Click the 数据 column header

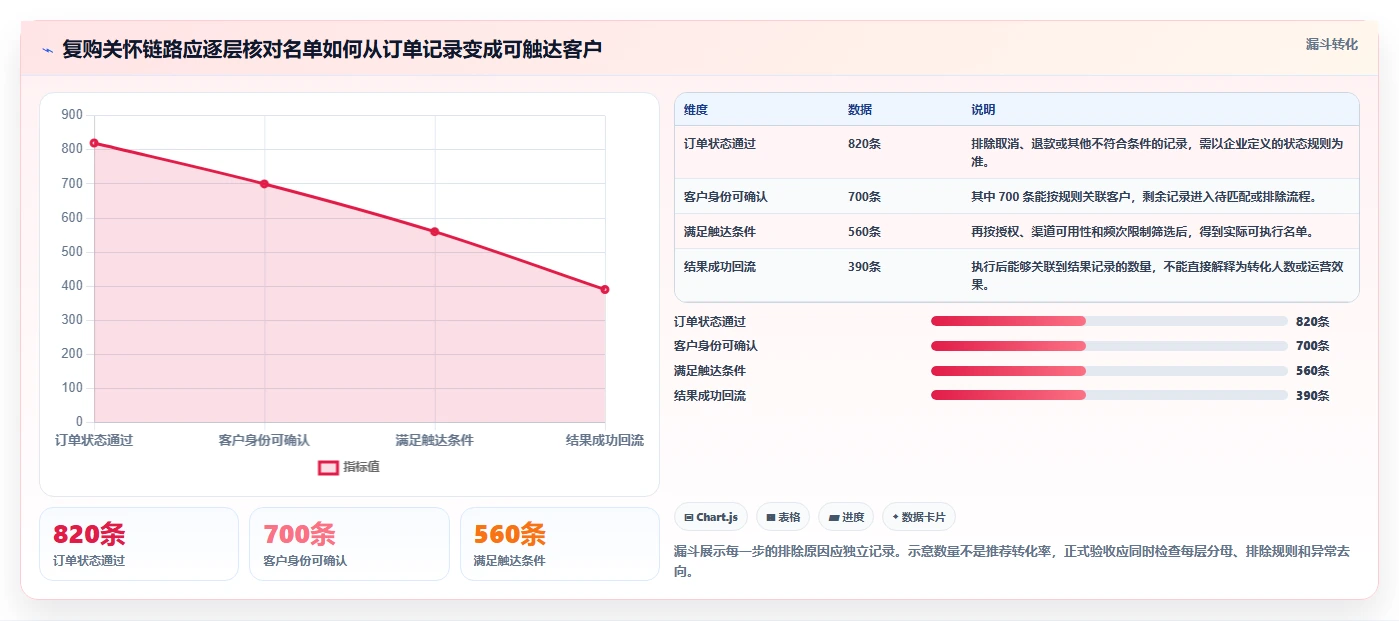click(860, 110)
